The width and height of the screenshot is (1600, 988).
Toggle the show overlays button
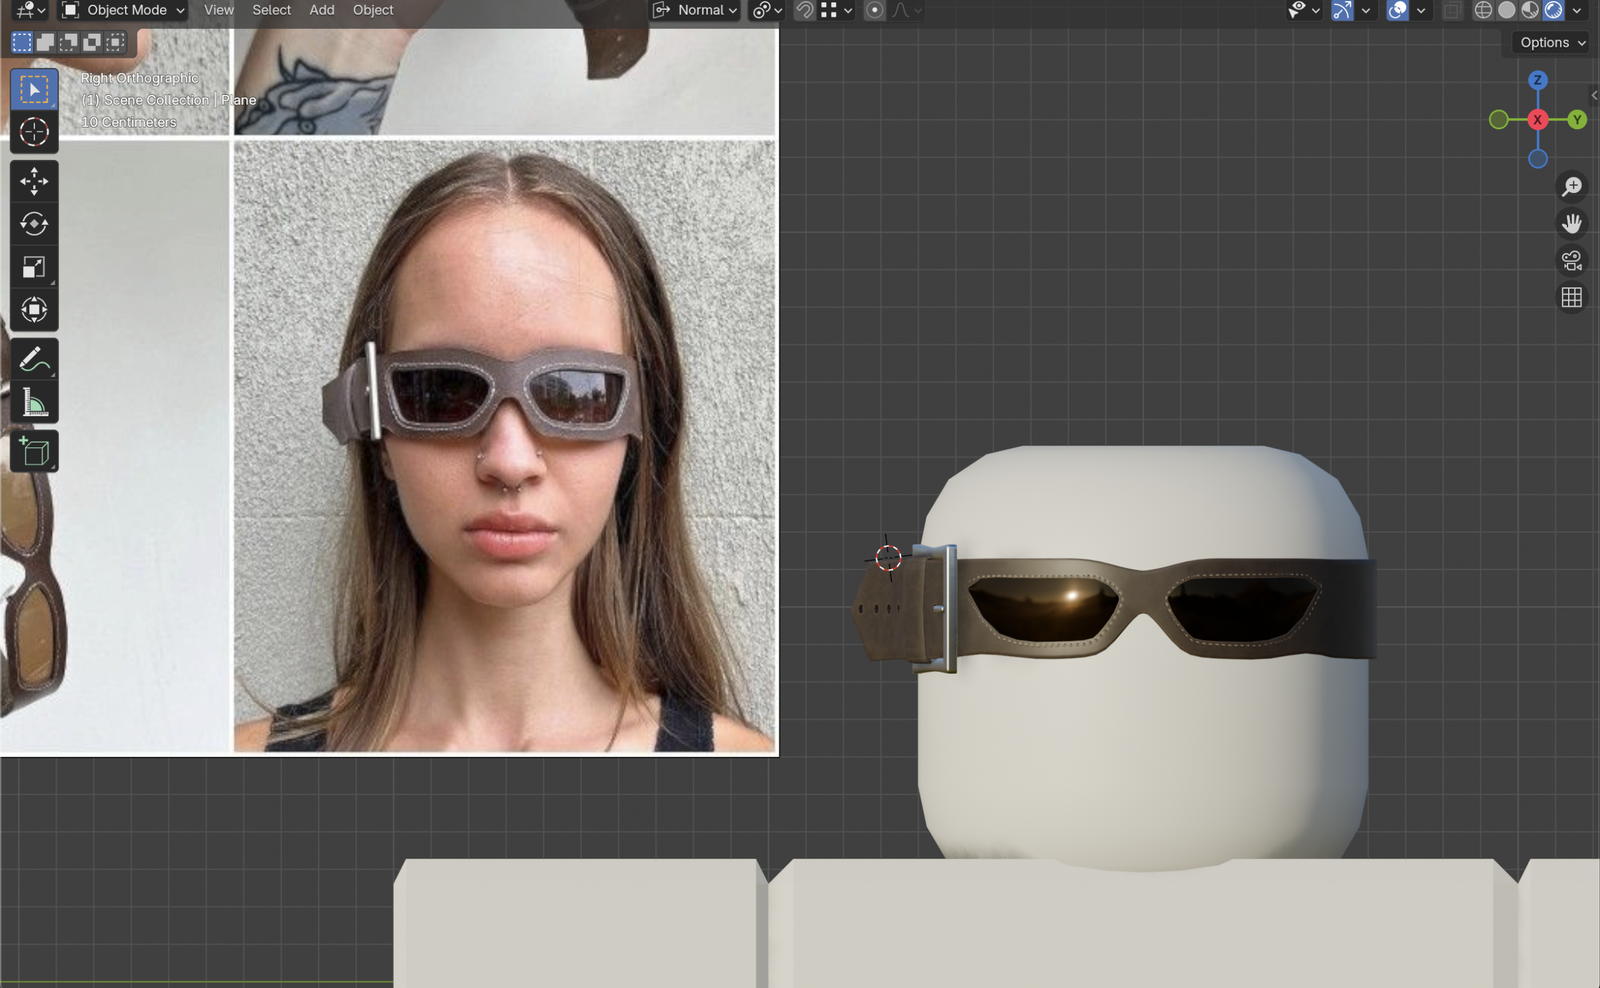point(1398,10)
